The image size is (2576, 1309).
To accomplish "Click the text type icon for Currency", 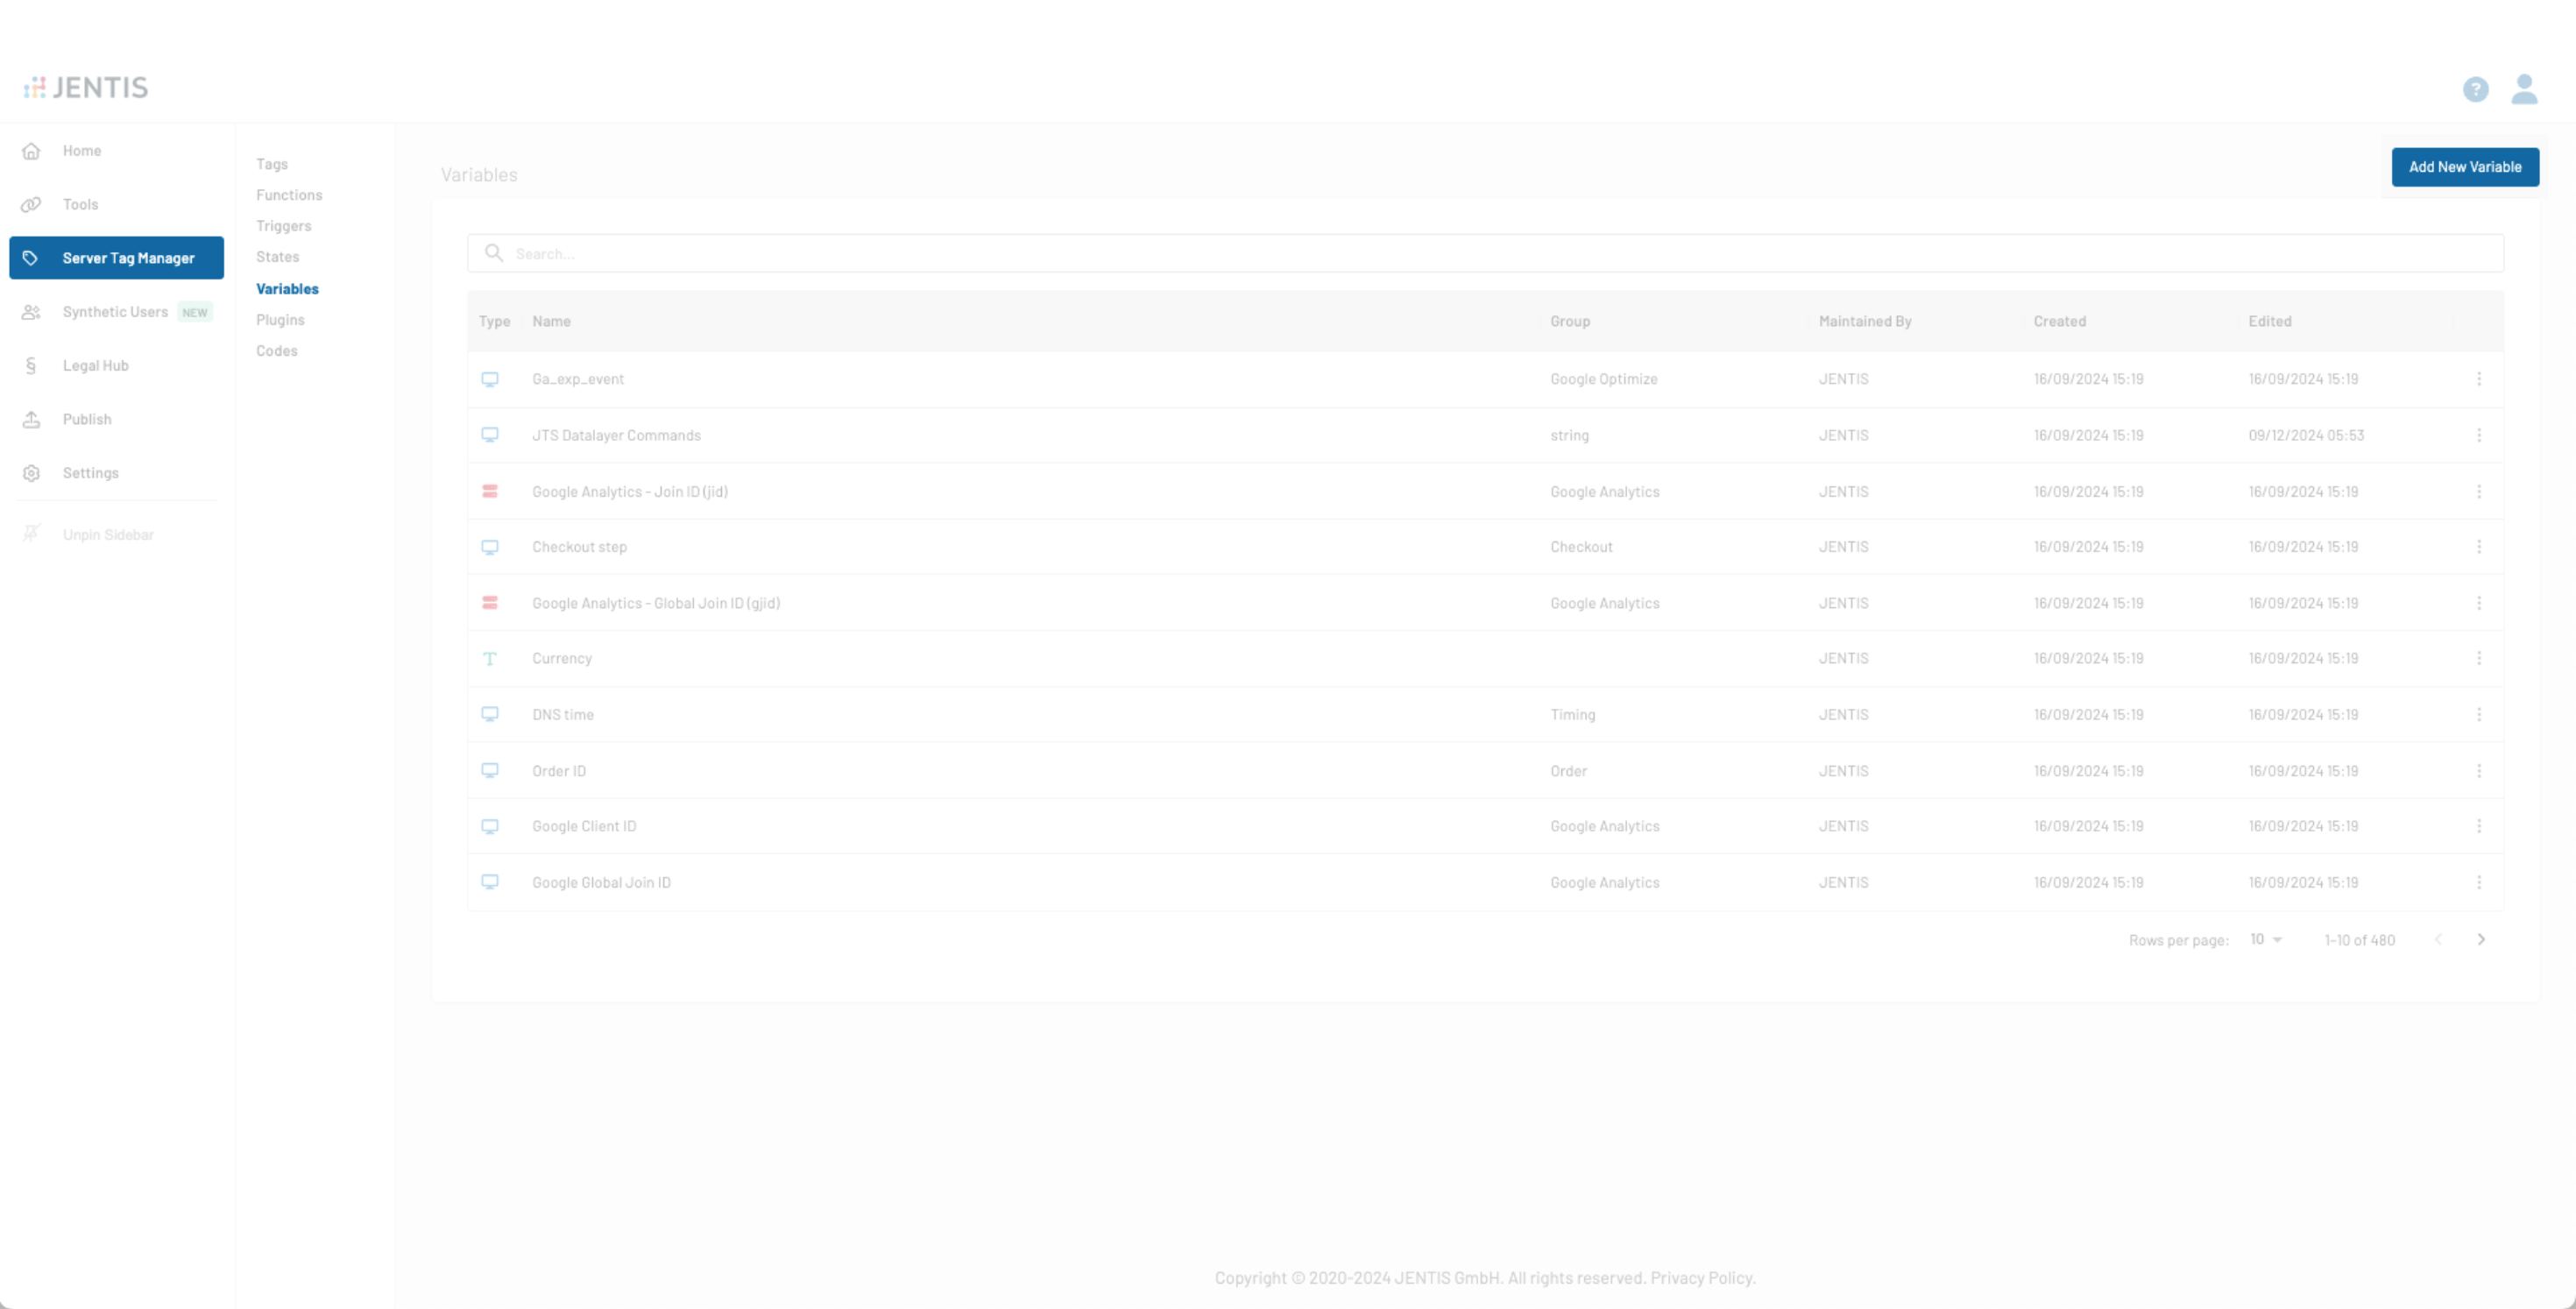I will pyautogui.click(x=490, y=658).
